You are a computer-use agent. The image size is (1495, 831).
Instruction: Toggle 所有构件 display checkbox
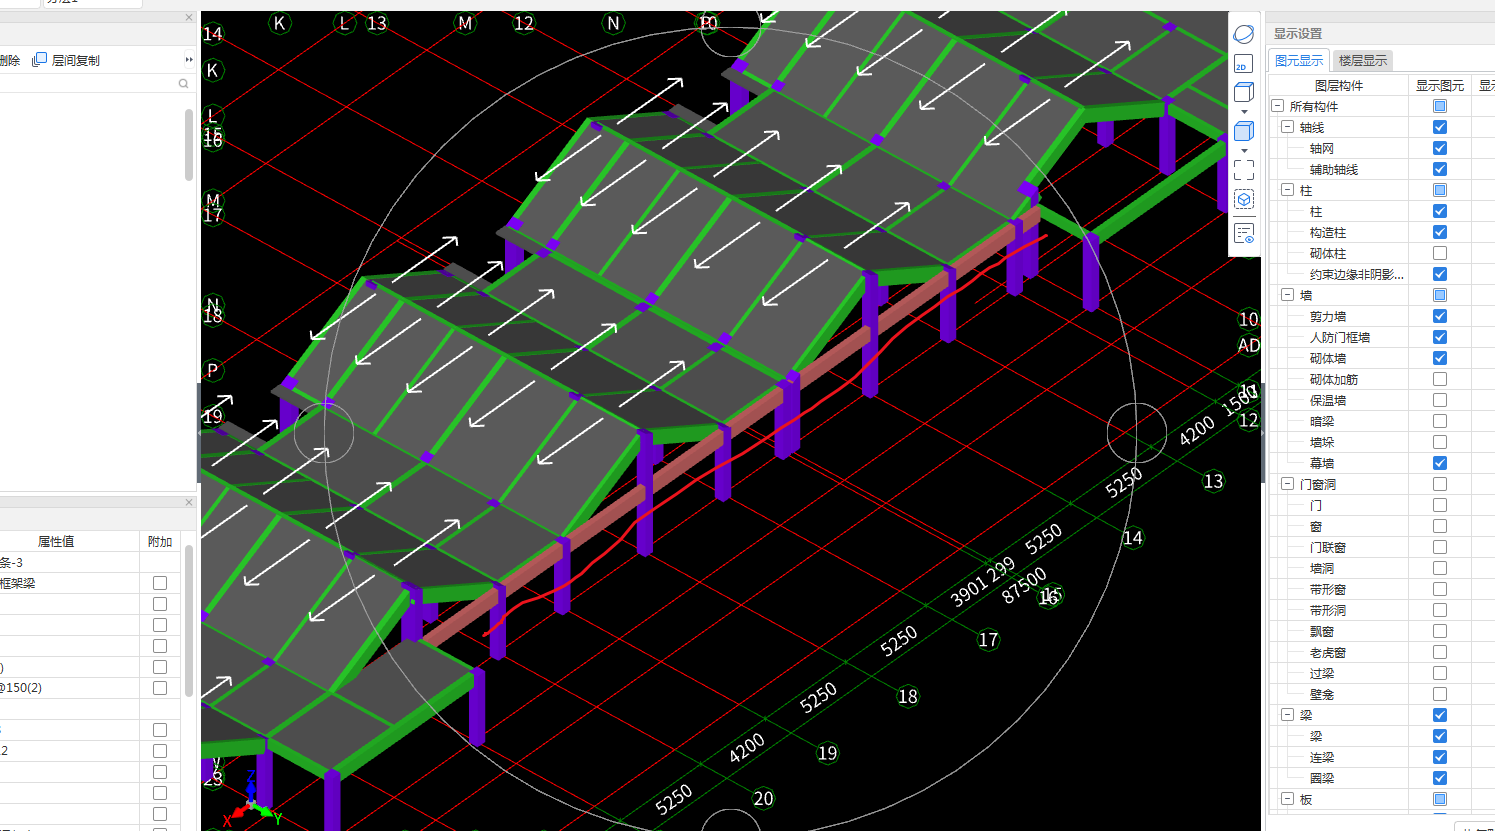pos(1440,106)
